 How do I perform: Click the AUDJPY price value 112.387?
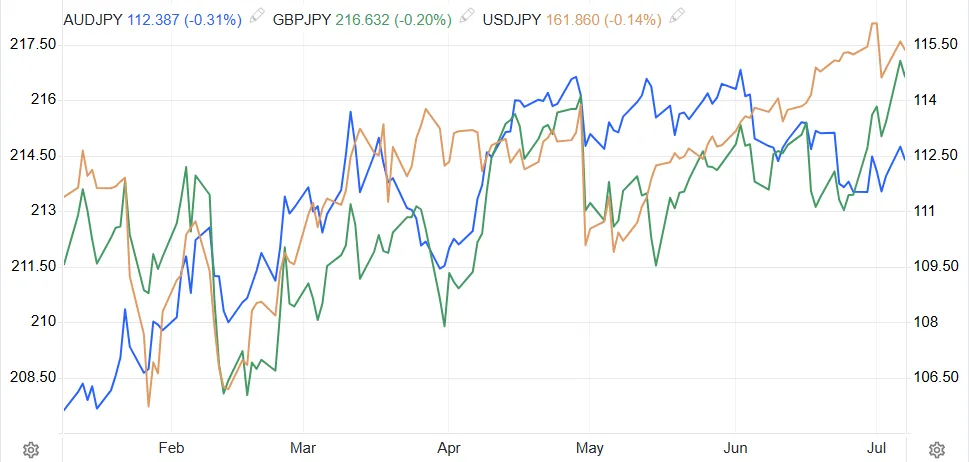[152, 20]
